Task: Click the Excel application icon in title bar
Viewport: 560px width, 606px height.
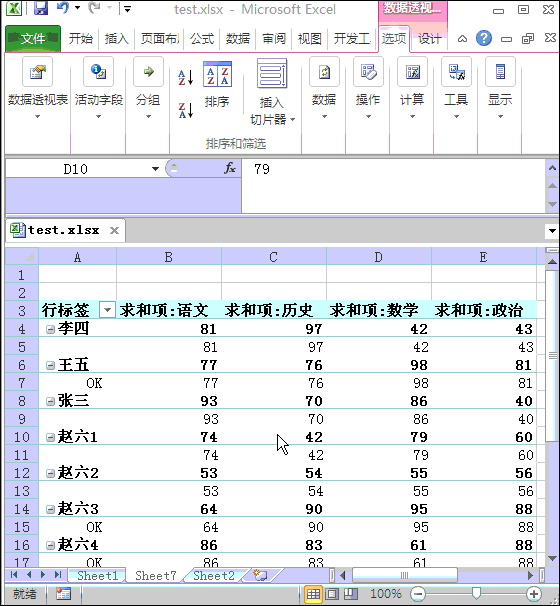Action: [x=14, y=8]
